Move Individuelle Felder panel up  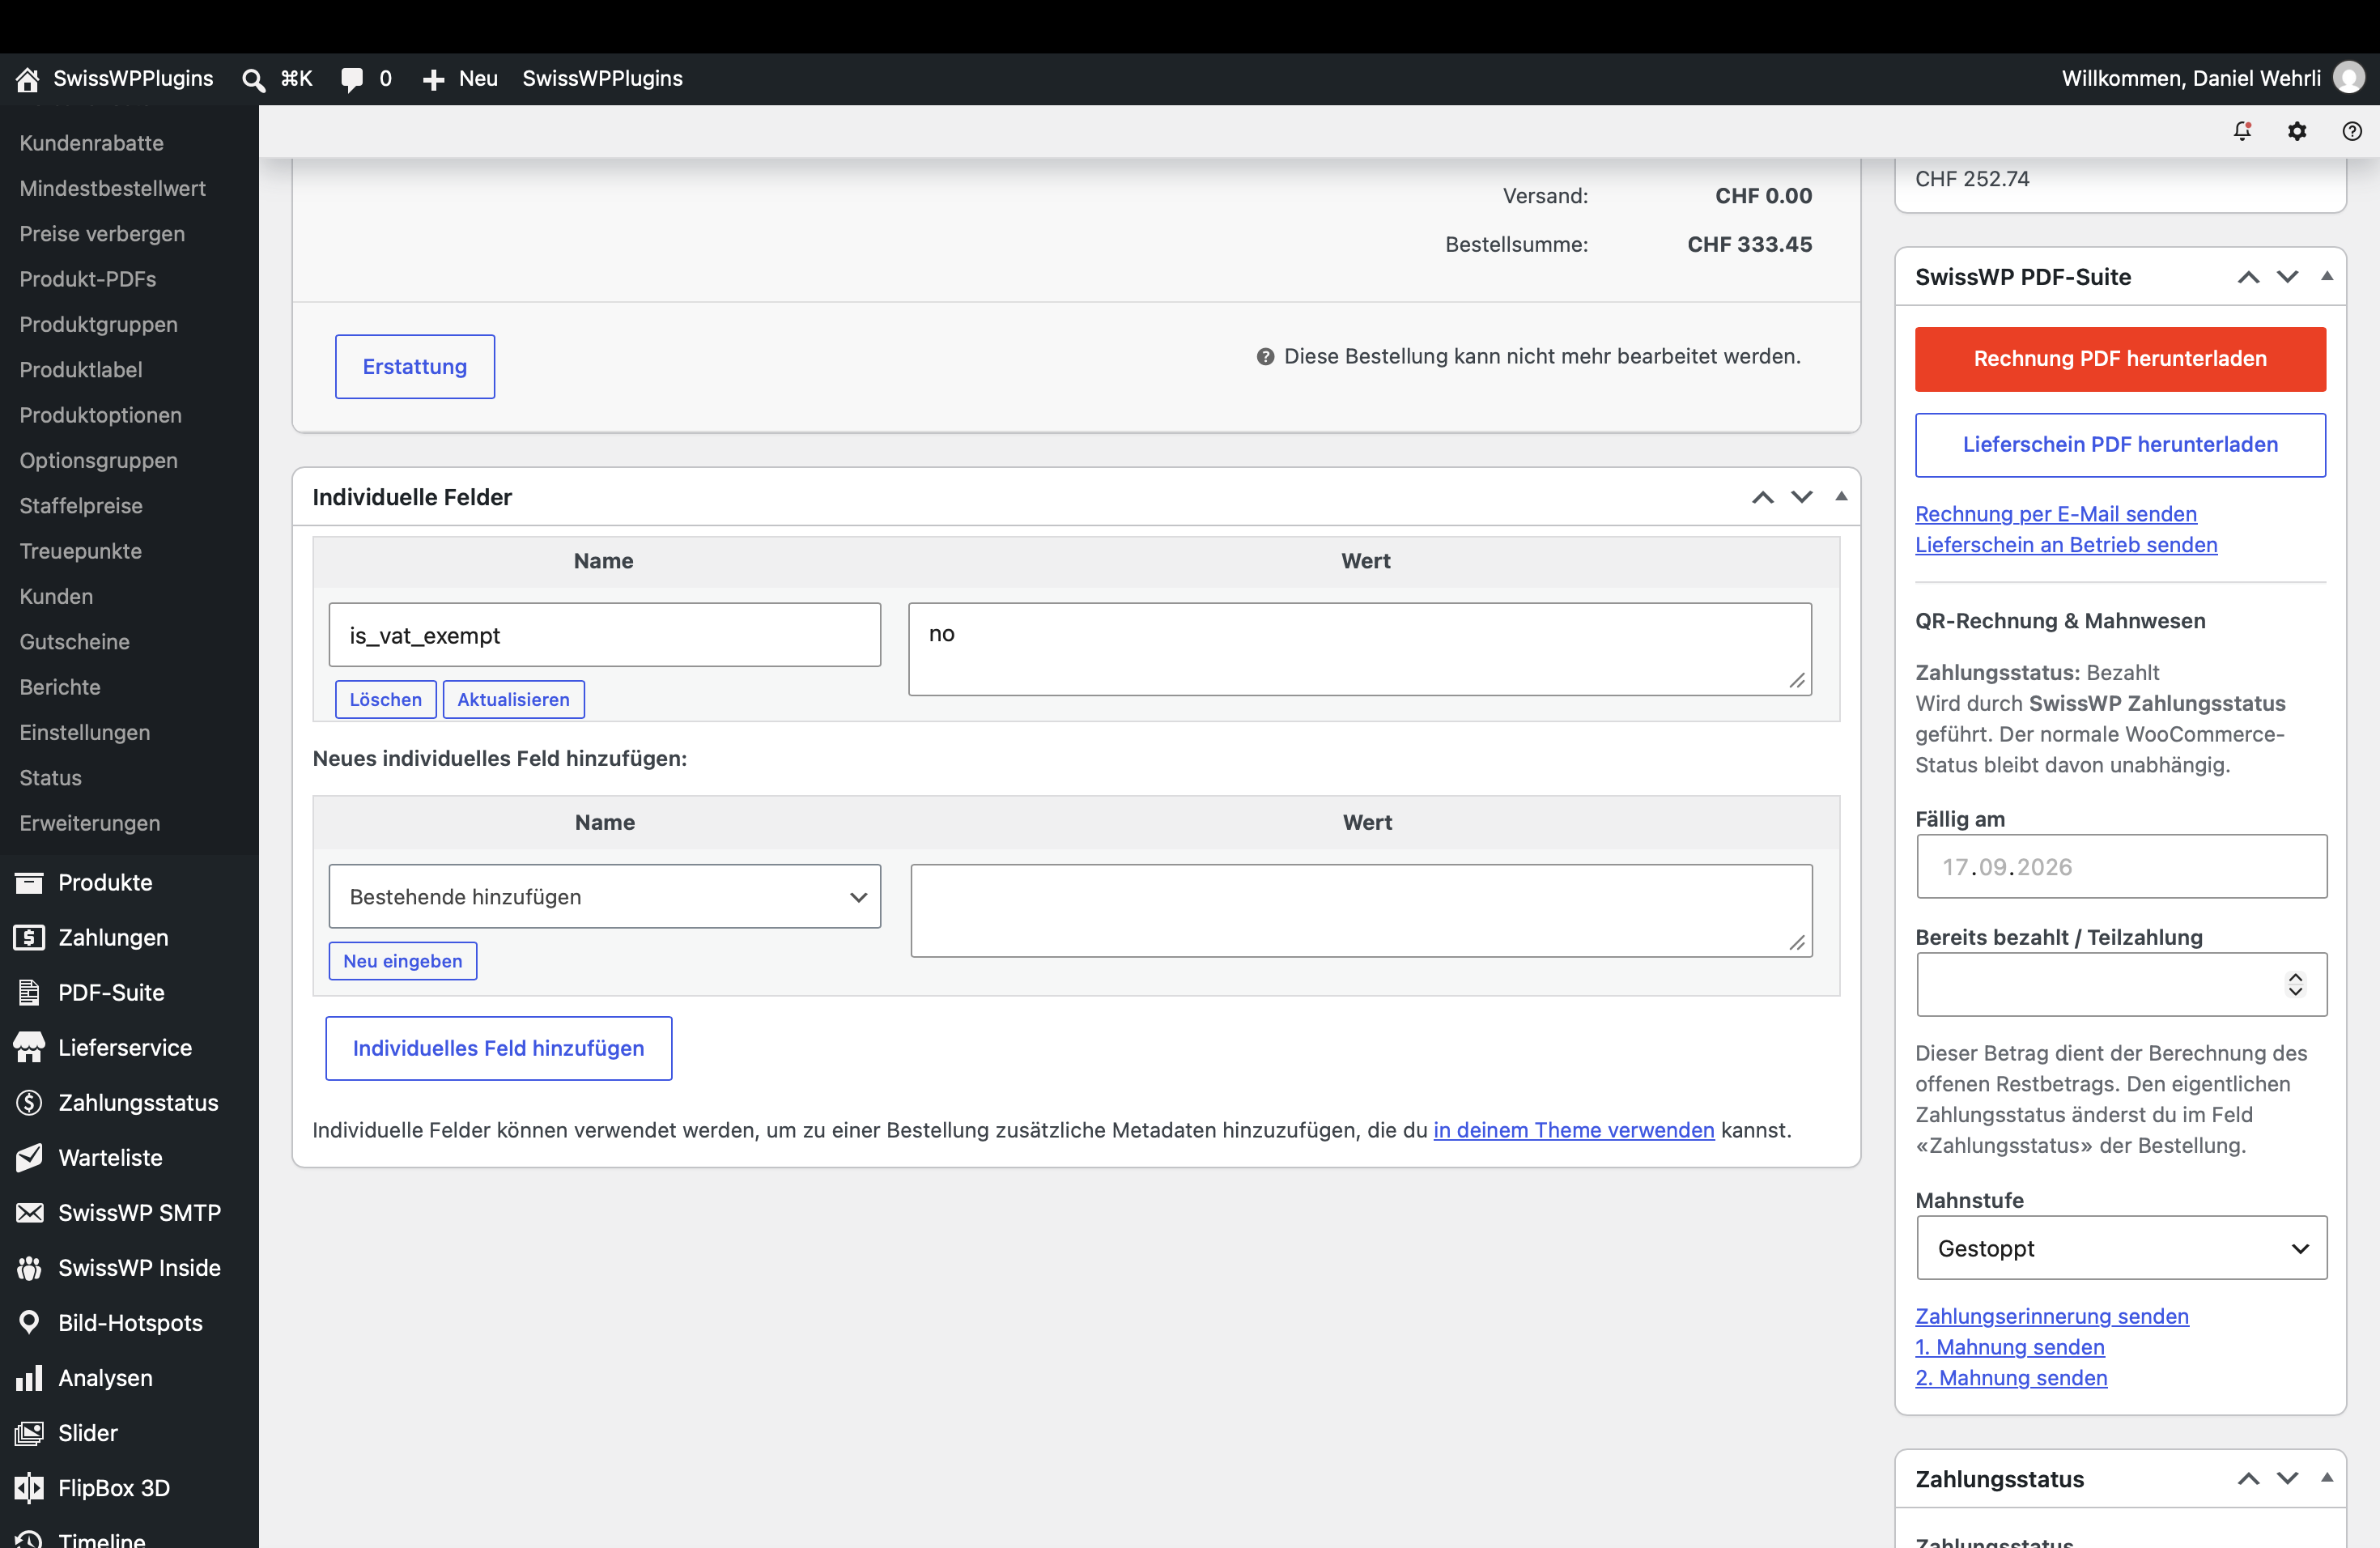(1763, 497)
